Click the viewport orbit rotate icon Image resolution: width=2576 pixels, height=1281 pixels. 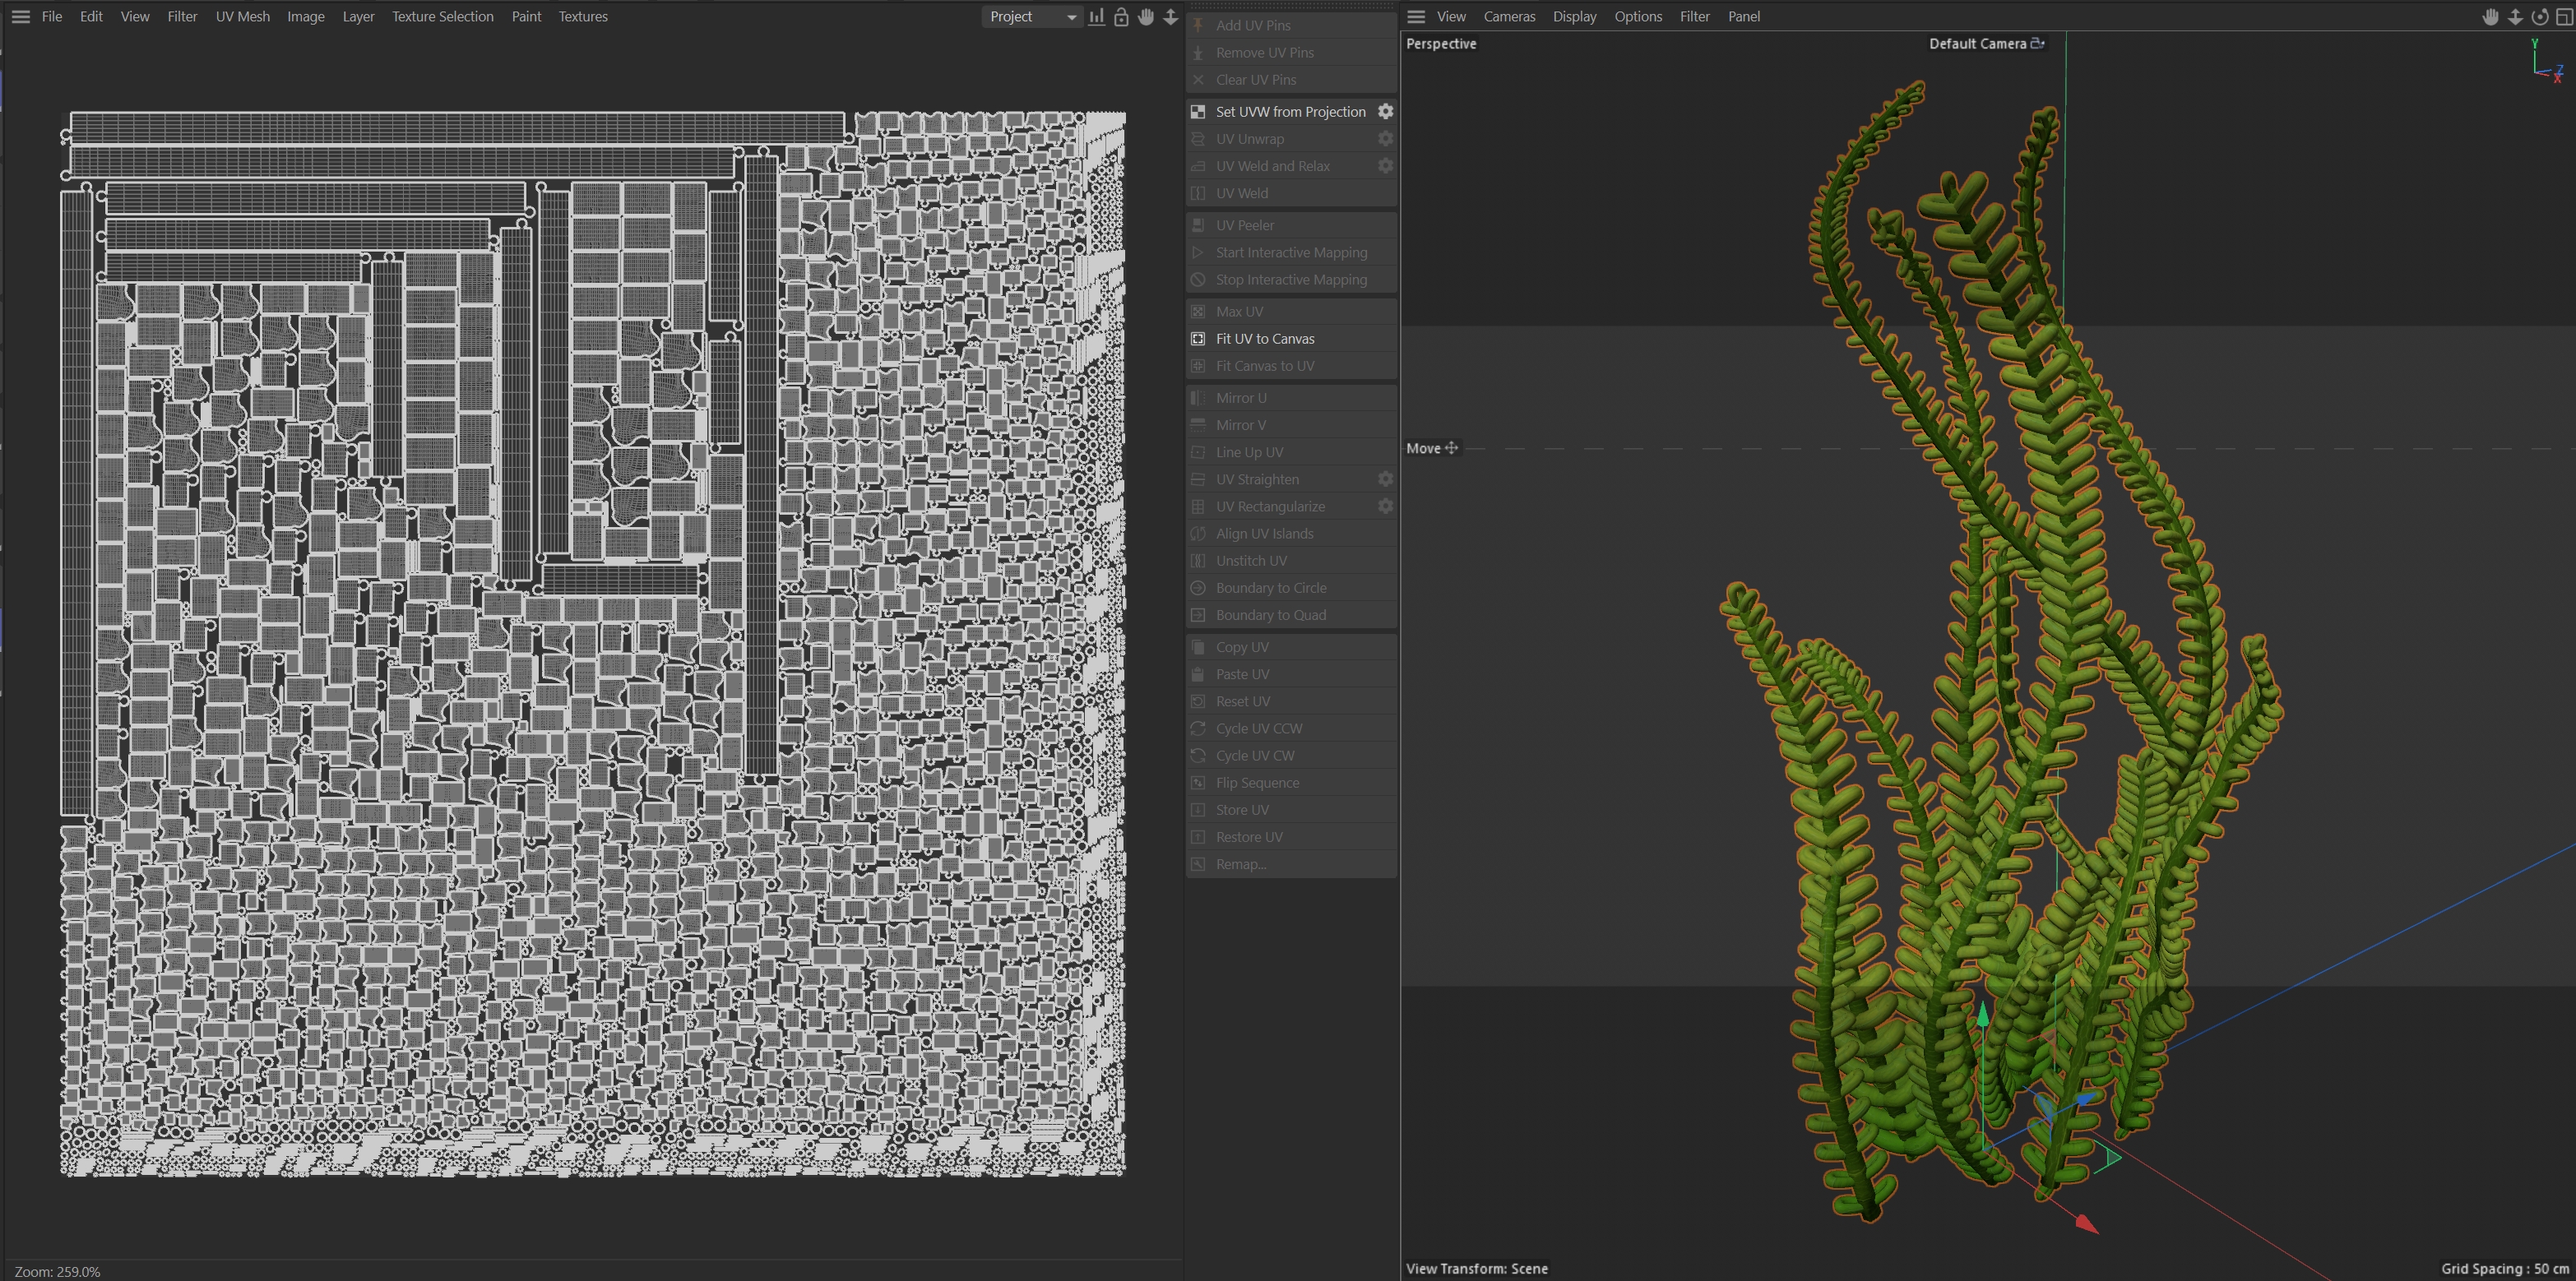coord(2539,17)
